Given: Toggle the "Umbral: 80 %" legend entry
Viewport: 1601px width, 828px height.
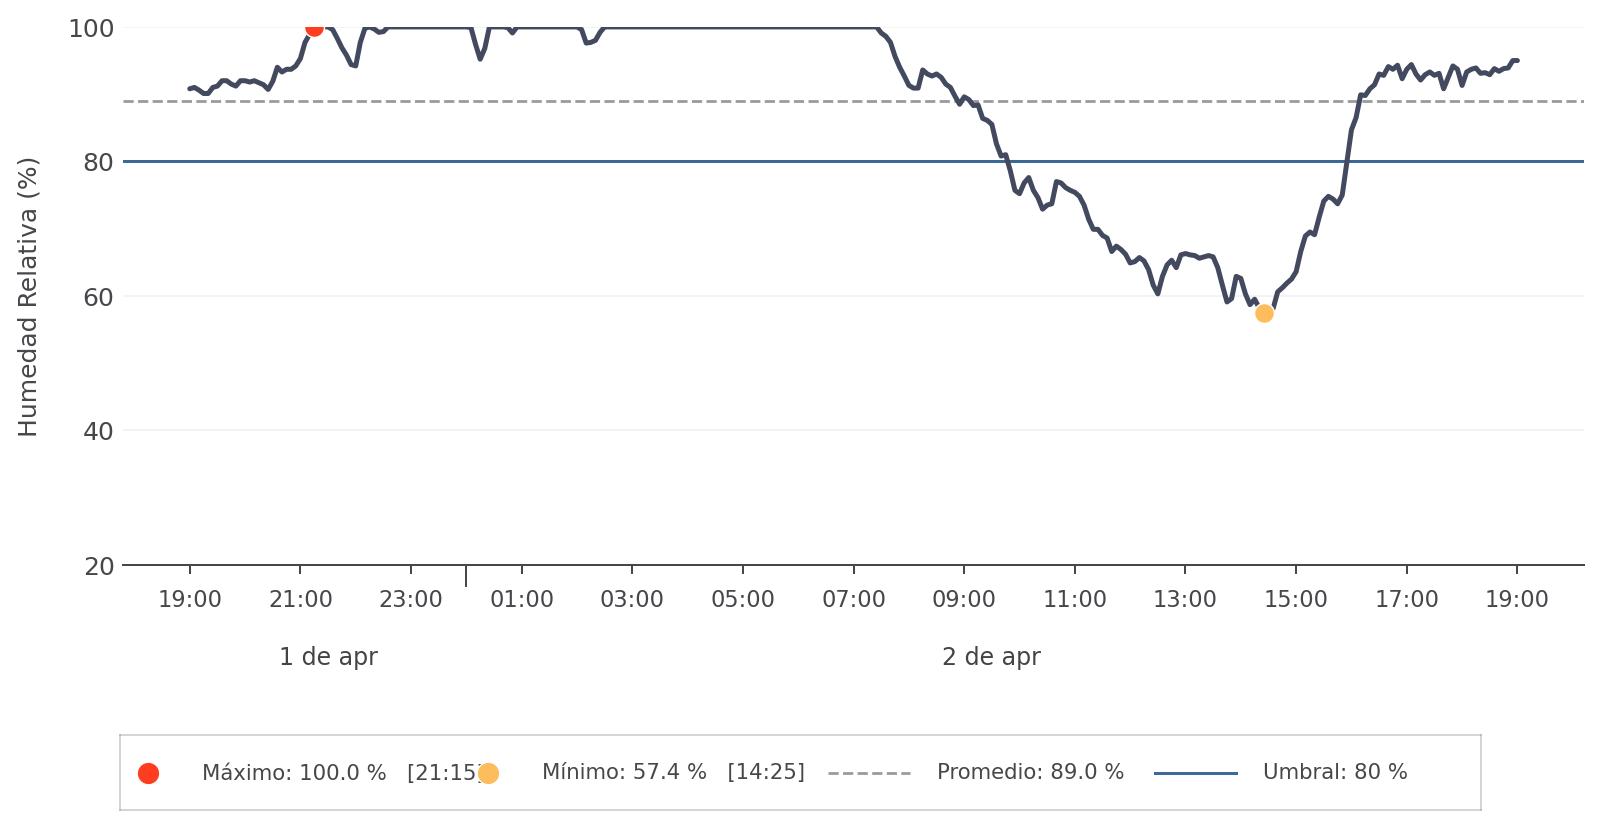Looking at the screenshot, I should pyautogui.click(x=1334, y=773).
